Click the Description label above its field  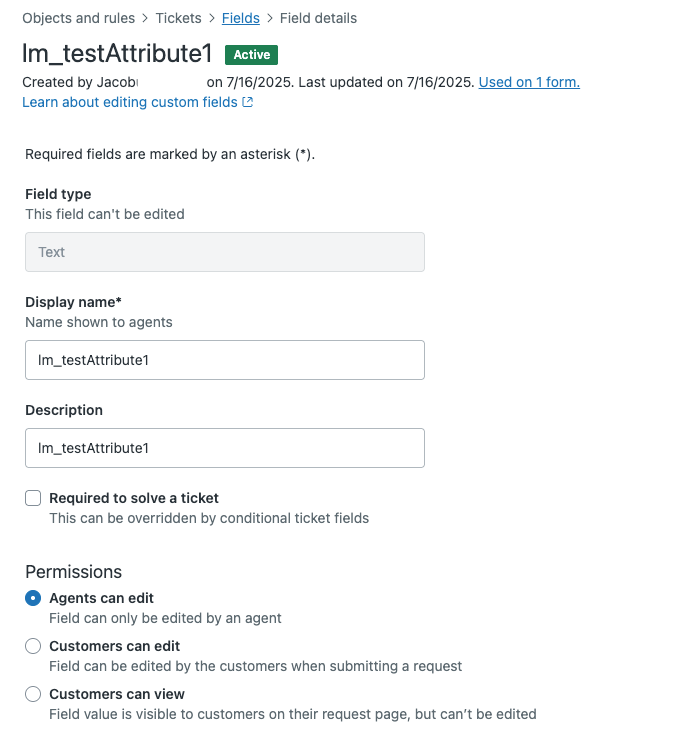pos(64,410)
